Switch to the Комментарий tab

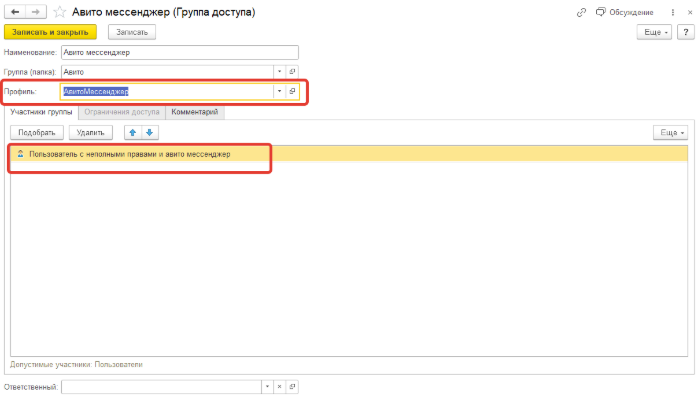coord(195,112)
